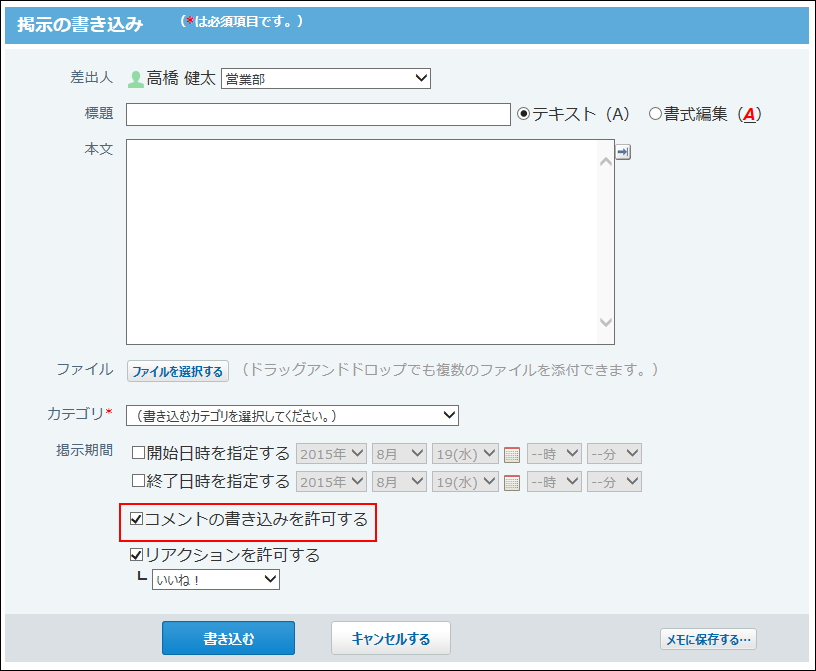
Task: Click the 本文 scrollbar down arrow
Action: (x=606, y=322)
